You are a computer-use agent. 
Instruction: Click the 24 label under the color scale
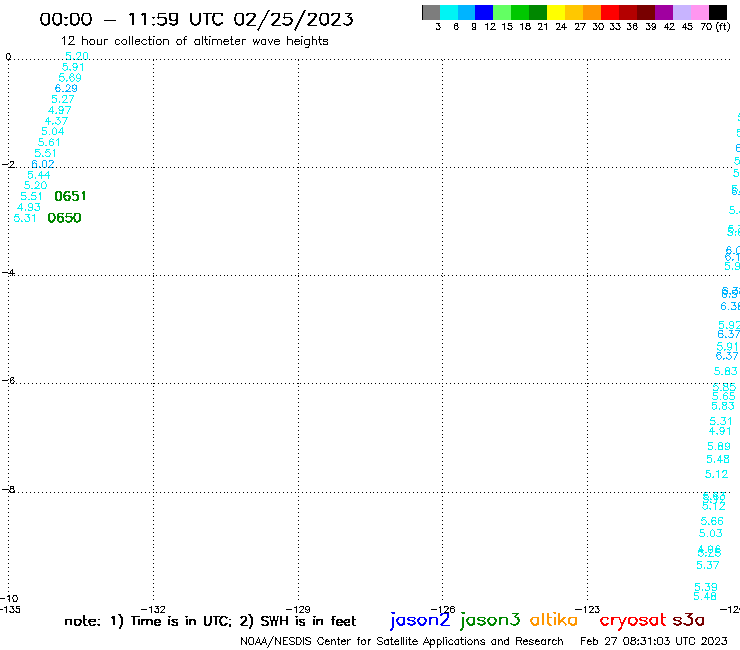[x=561, y=26]
